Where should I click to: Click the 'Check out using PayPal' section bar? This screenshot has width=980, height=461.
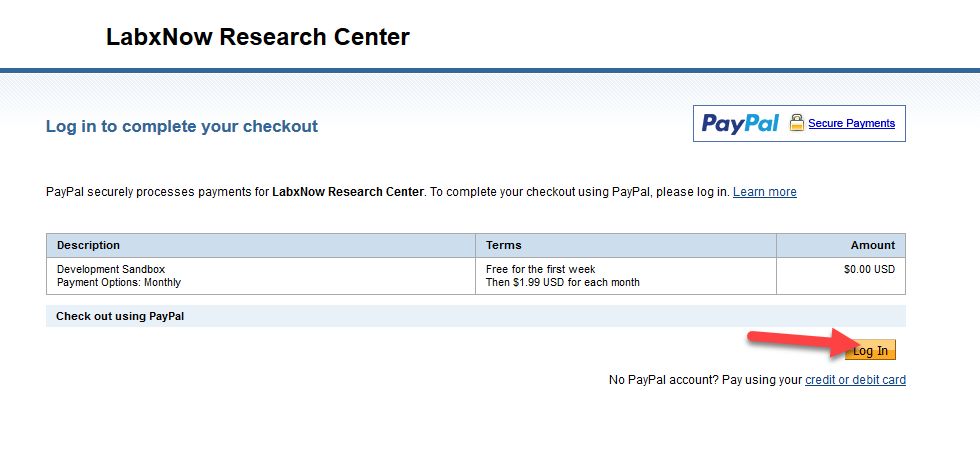coord(120,316)
